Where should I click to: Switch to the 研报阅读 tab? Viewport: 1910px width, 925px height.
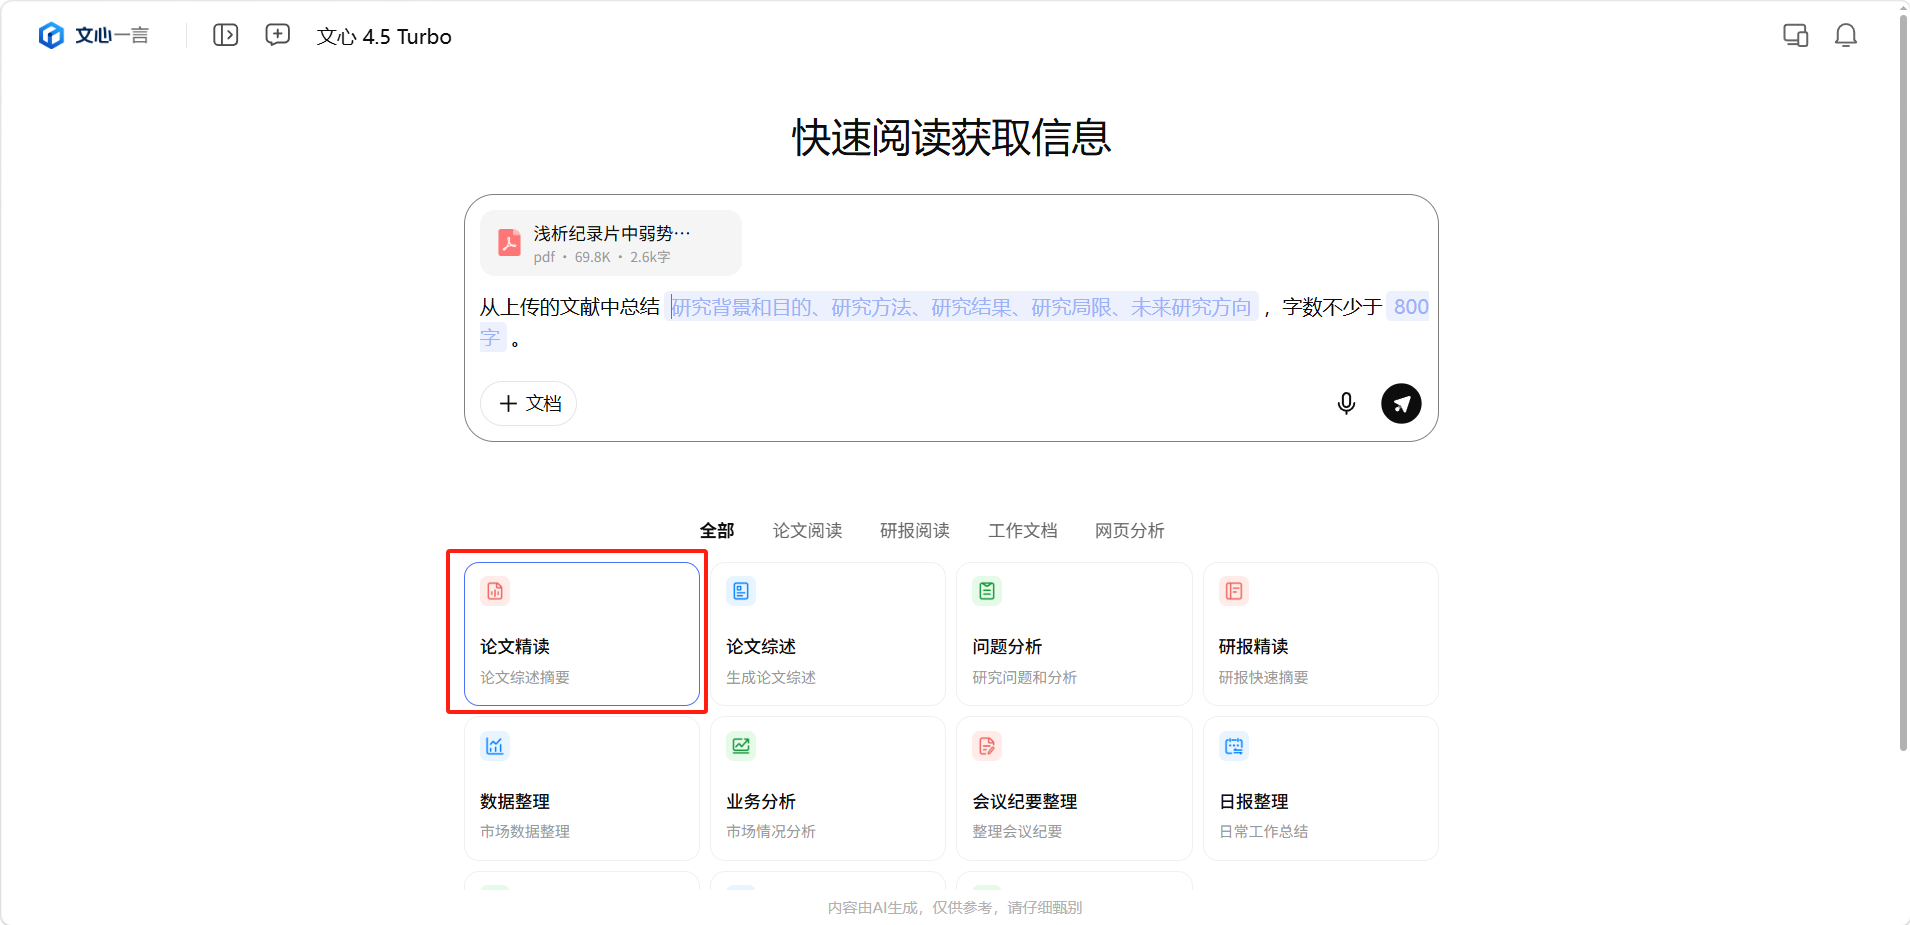(x=915, y=530)
